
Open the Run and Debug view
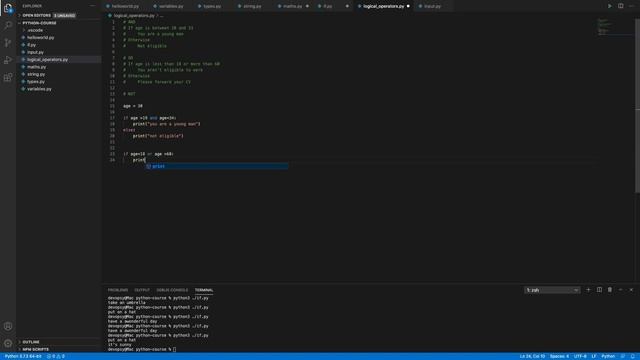(x=8, y=60)
